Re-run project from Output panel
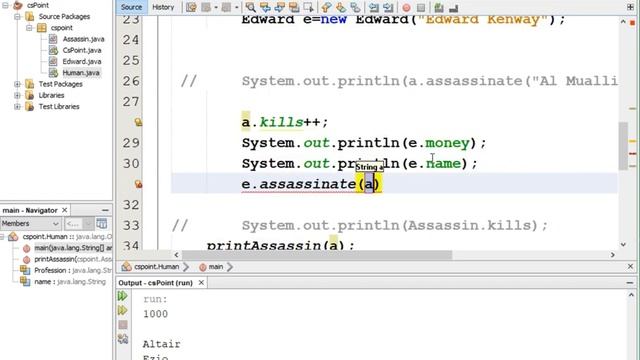Image resolution: width=640 pixels, height=360 pixels. (122, 296)
